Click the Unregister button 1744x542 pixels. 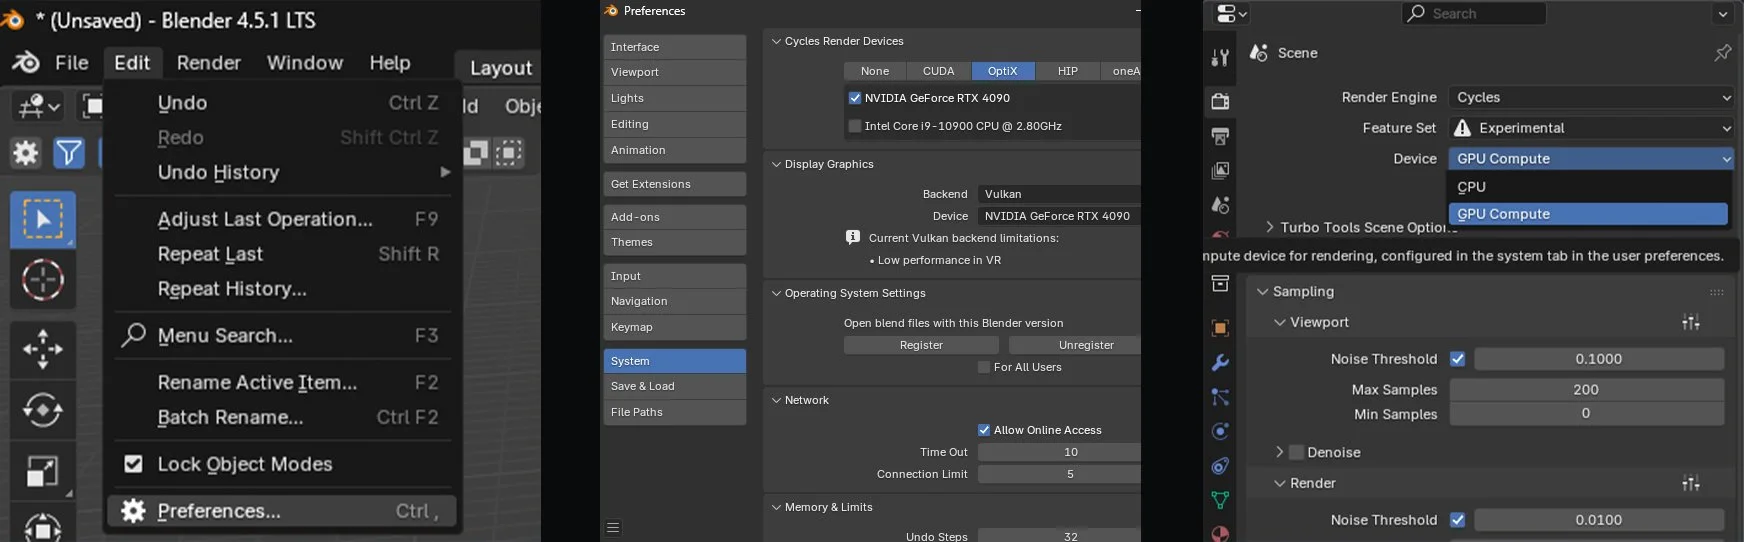[x=1075, y=345]
